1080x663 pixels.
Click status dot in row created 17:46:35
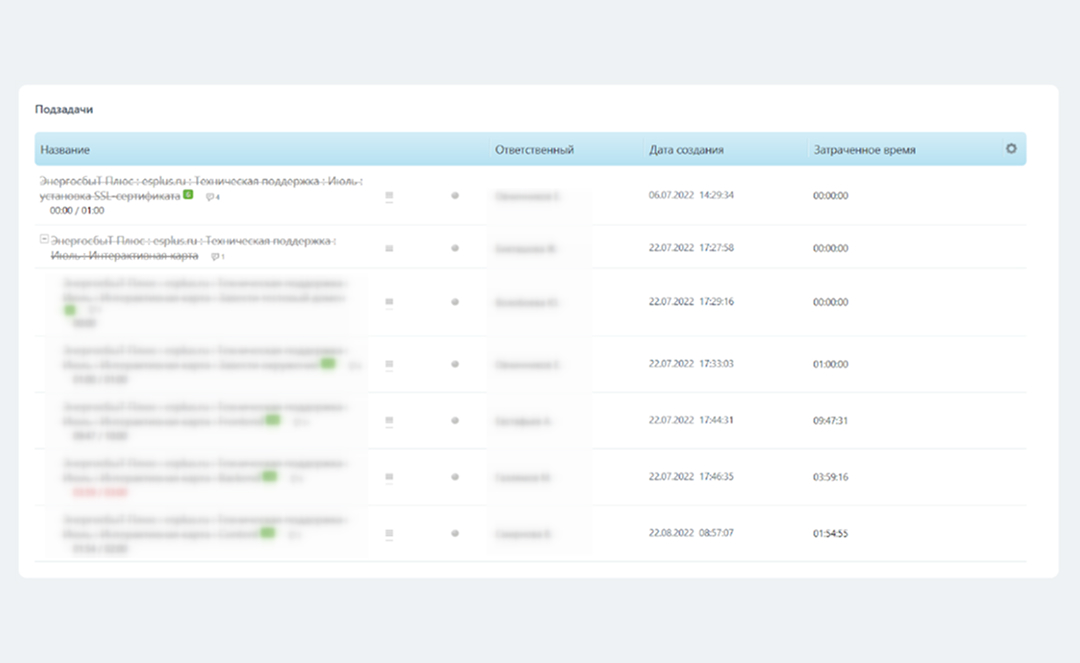[455, 476]
